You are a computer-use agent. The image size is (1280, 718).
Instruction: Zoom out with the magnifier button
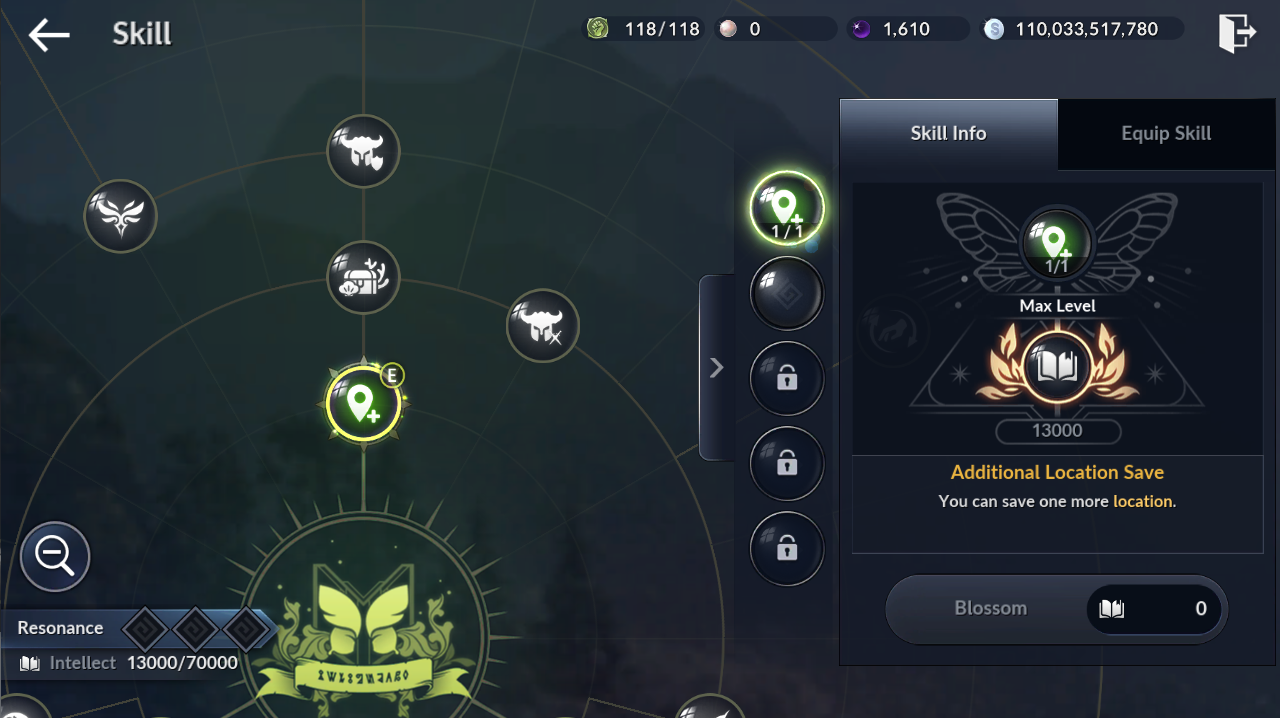click(x=55, y=556)
